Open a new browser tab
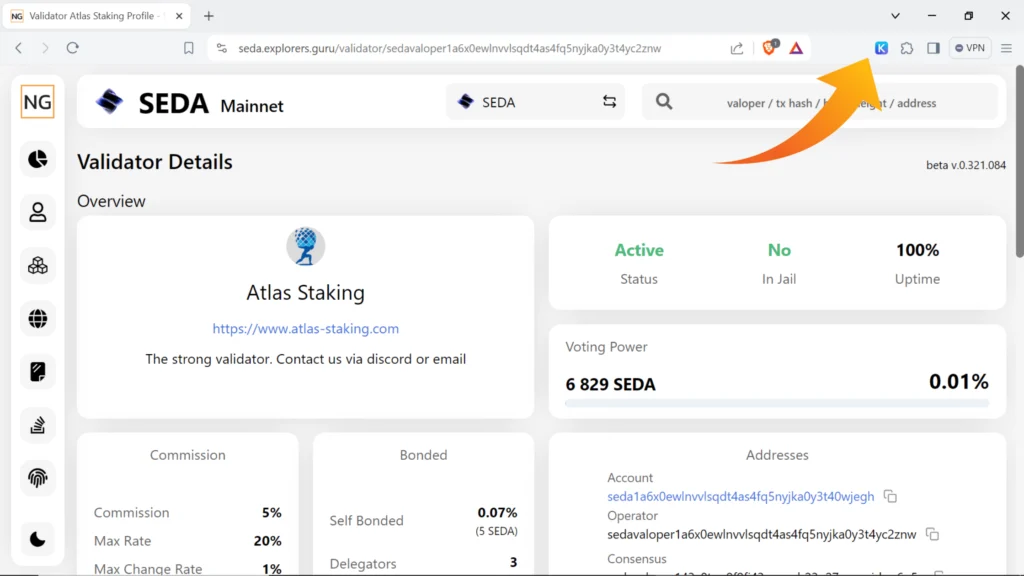 point(209,16)
